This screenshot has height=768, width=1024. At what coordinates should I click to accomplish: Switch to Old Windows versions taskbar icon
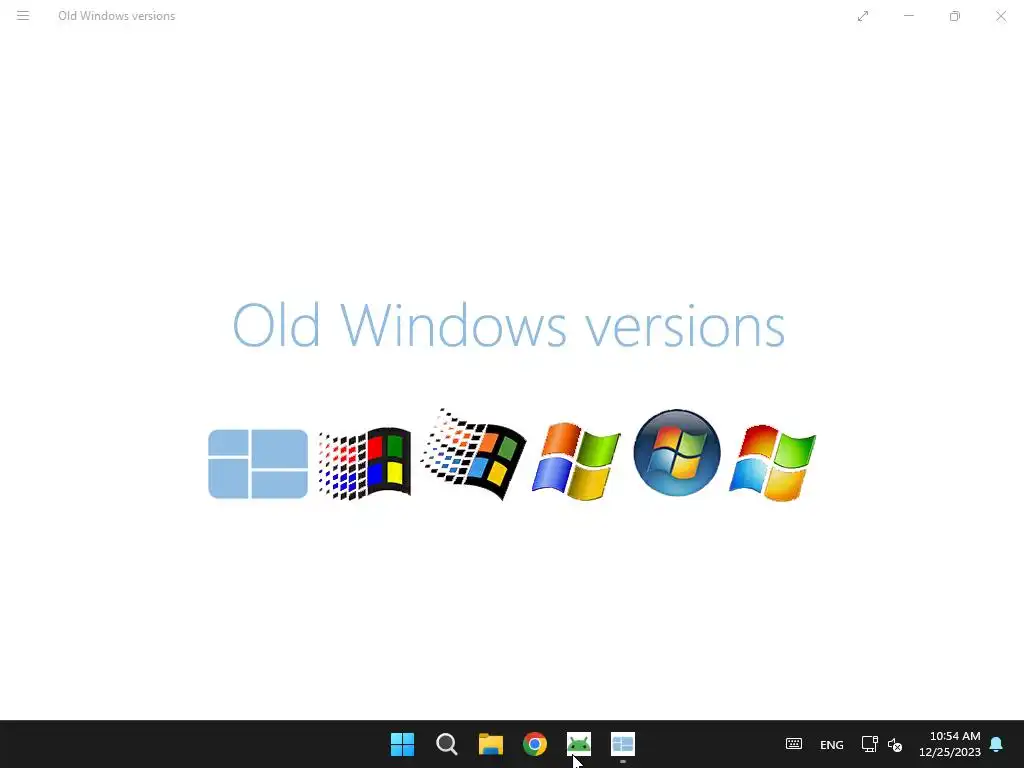coord(623,744)
